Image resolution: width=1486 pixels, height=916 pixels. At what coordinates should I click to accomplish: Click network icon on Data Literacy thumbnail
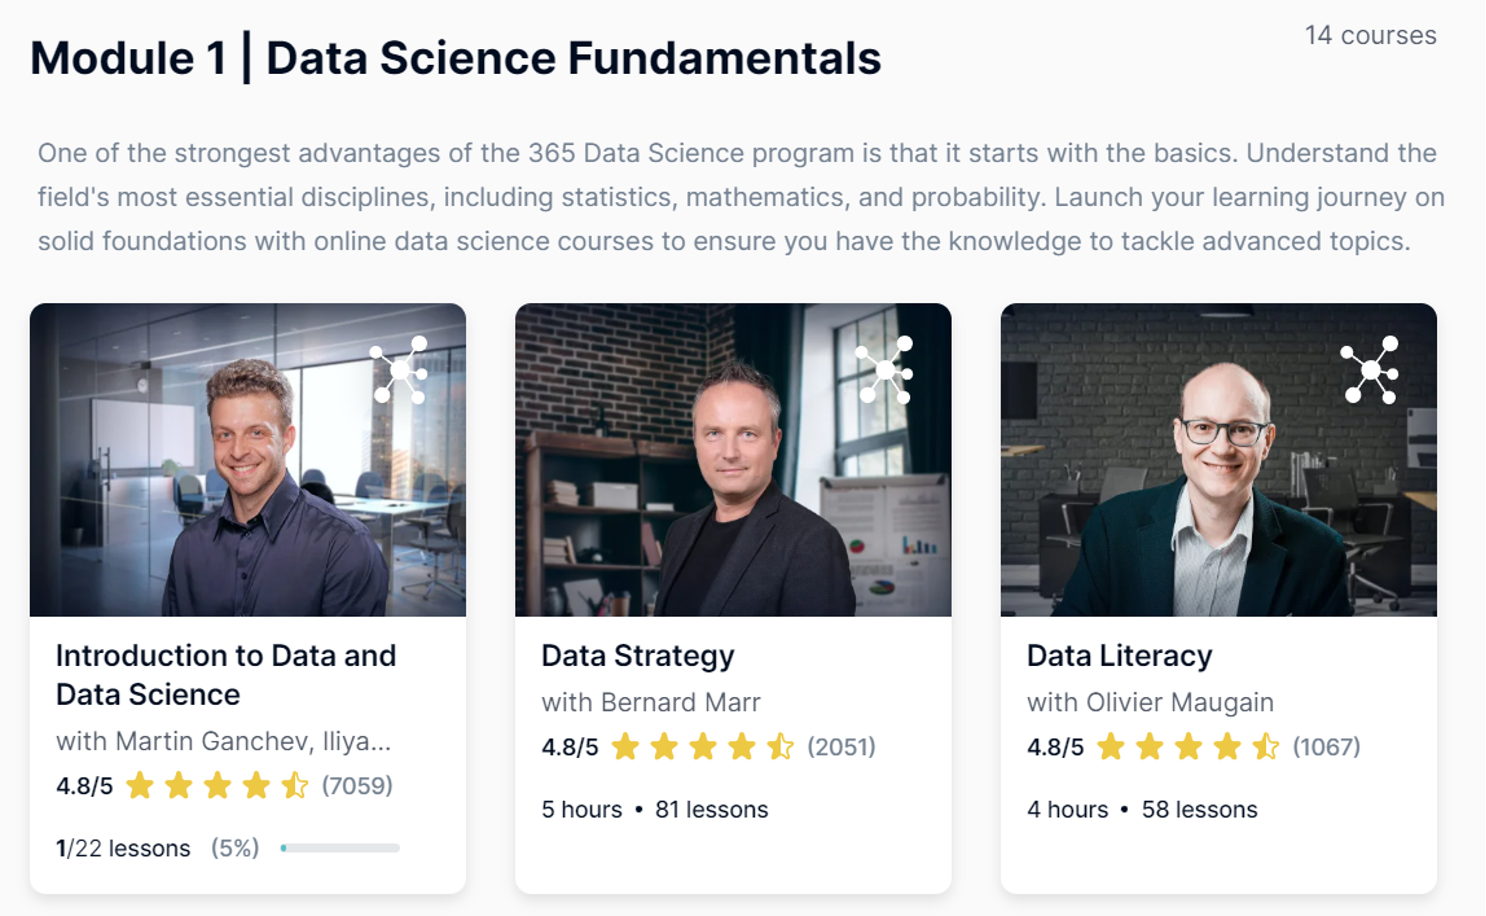point(1370,370)
